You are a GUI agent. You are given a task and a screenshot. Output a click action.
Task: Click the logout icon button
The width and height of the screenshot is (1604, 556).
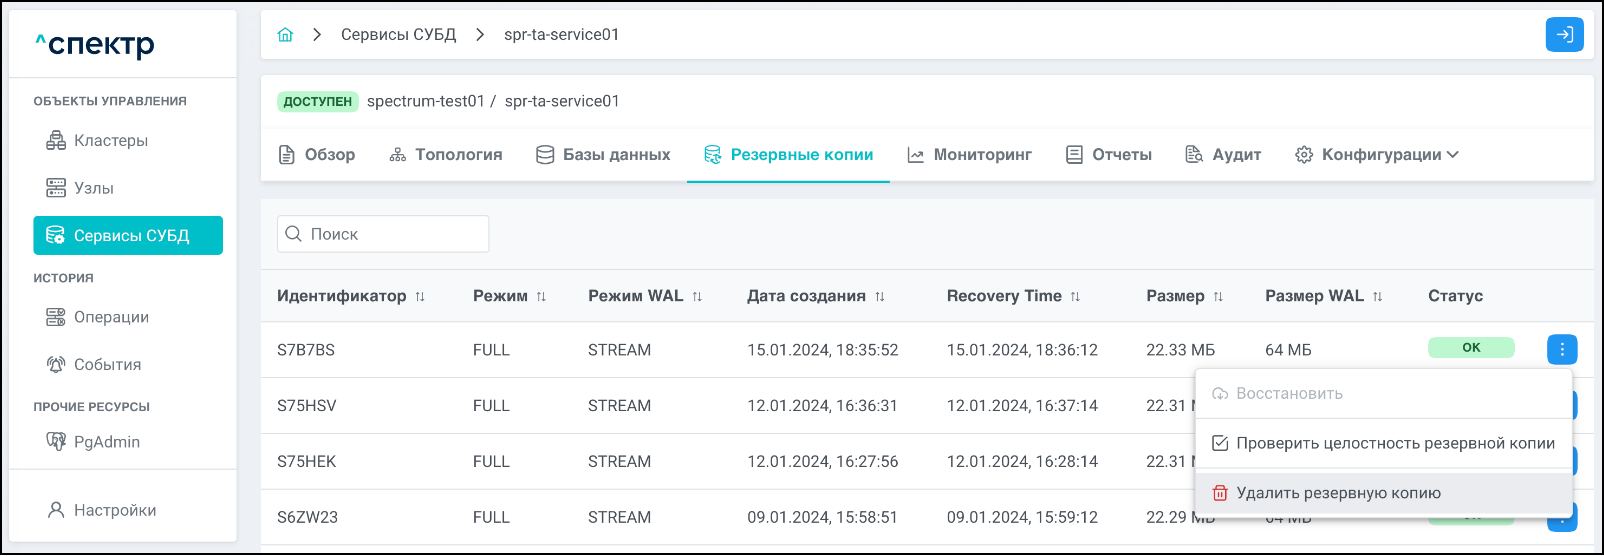1564,35
